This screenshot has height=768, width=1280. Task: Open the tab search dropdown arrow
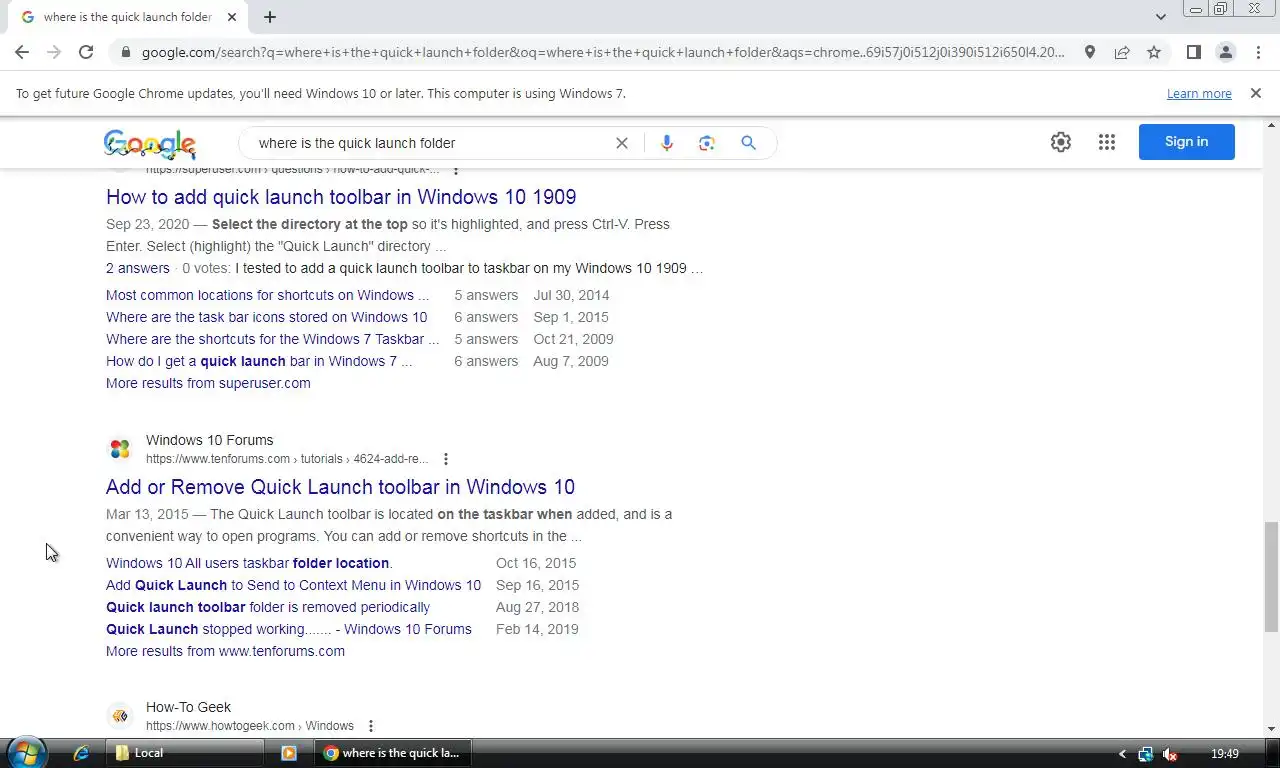click(1160, 17)
